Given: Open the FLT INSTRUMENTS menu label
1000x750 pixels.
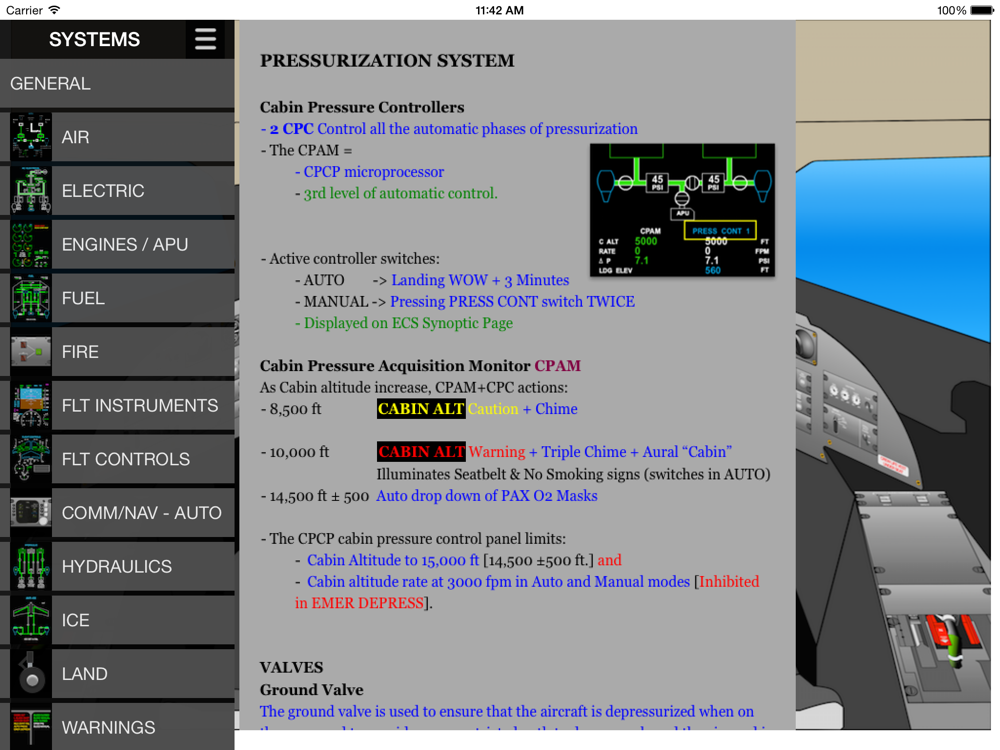Looking at the screenshot, I should 140,405.
